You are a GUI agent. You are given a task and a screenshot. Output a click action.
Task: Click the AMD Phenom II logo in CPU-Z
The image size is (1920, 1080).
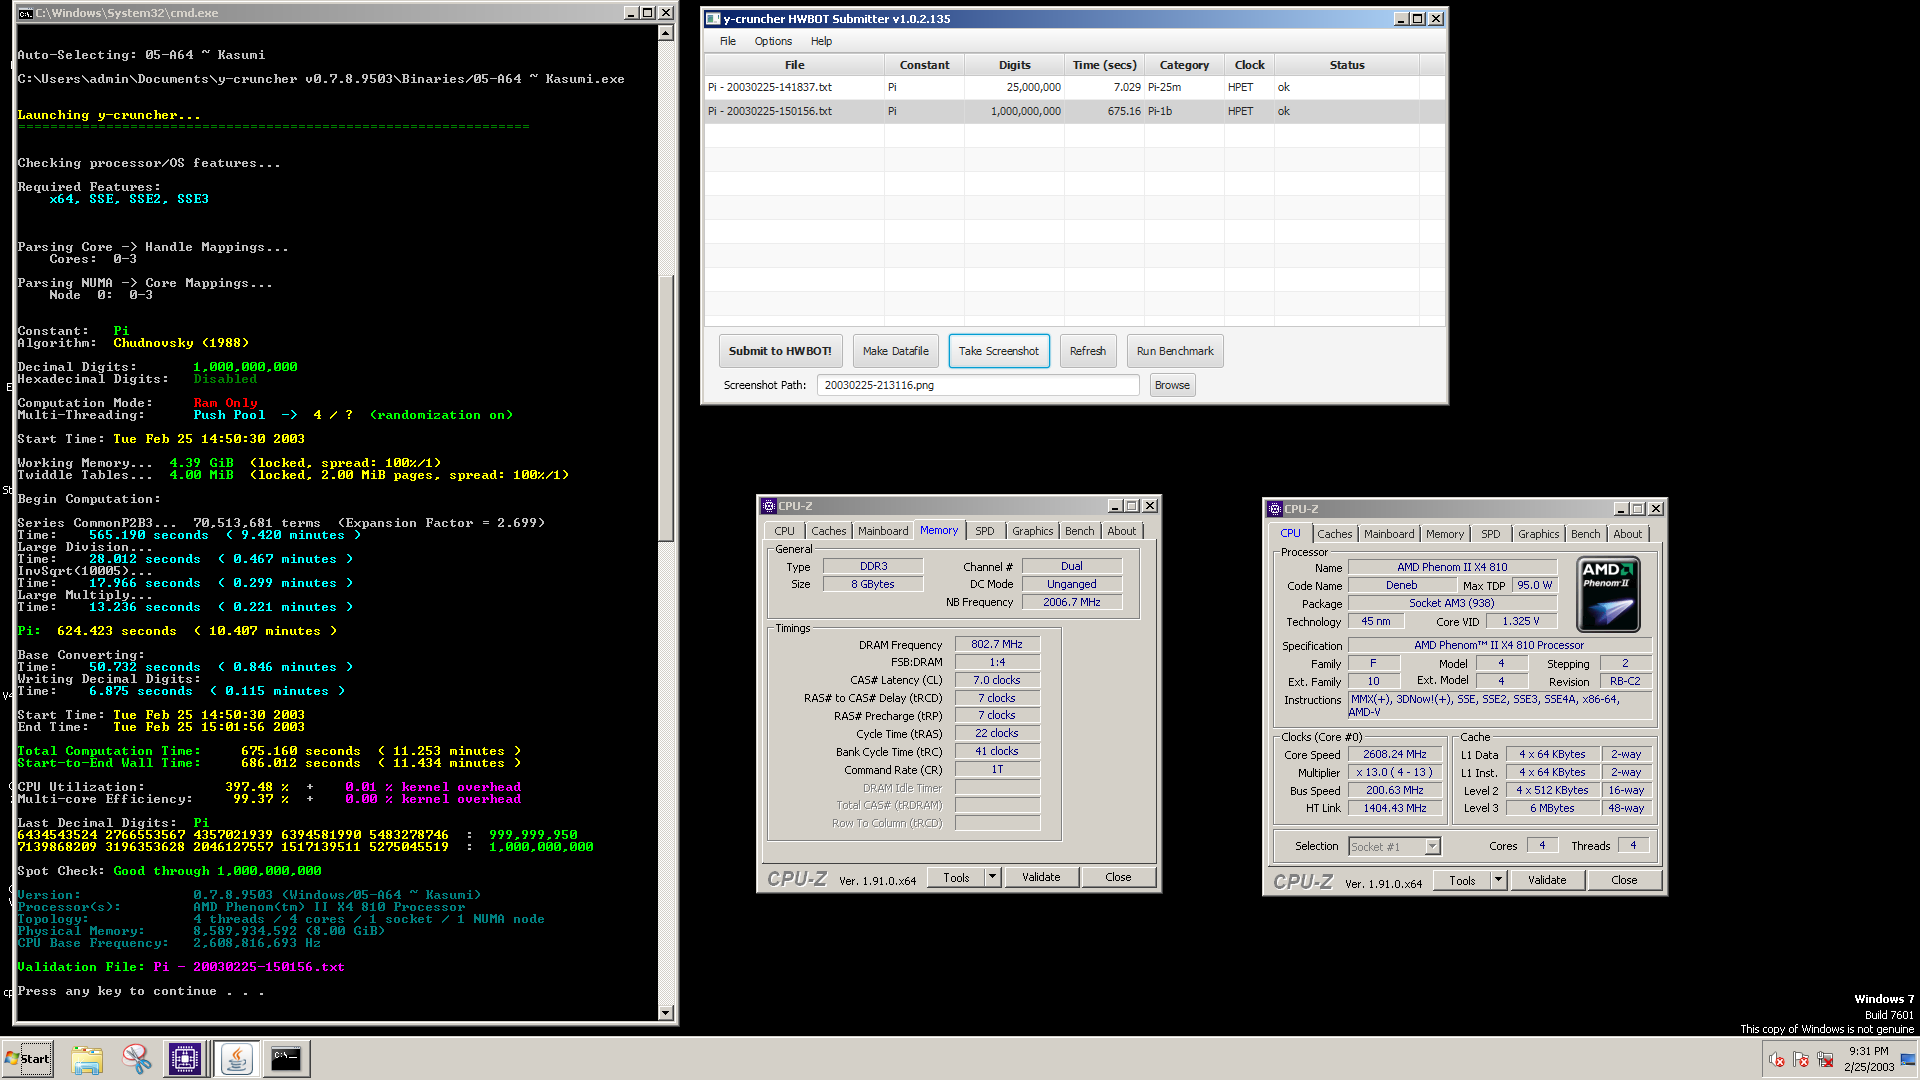[1608, 595]
